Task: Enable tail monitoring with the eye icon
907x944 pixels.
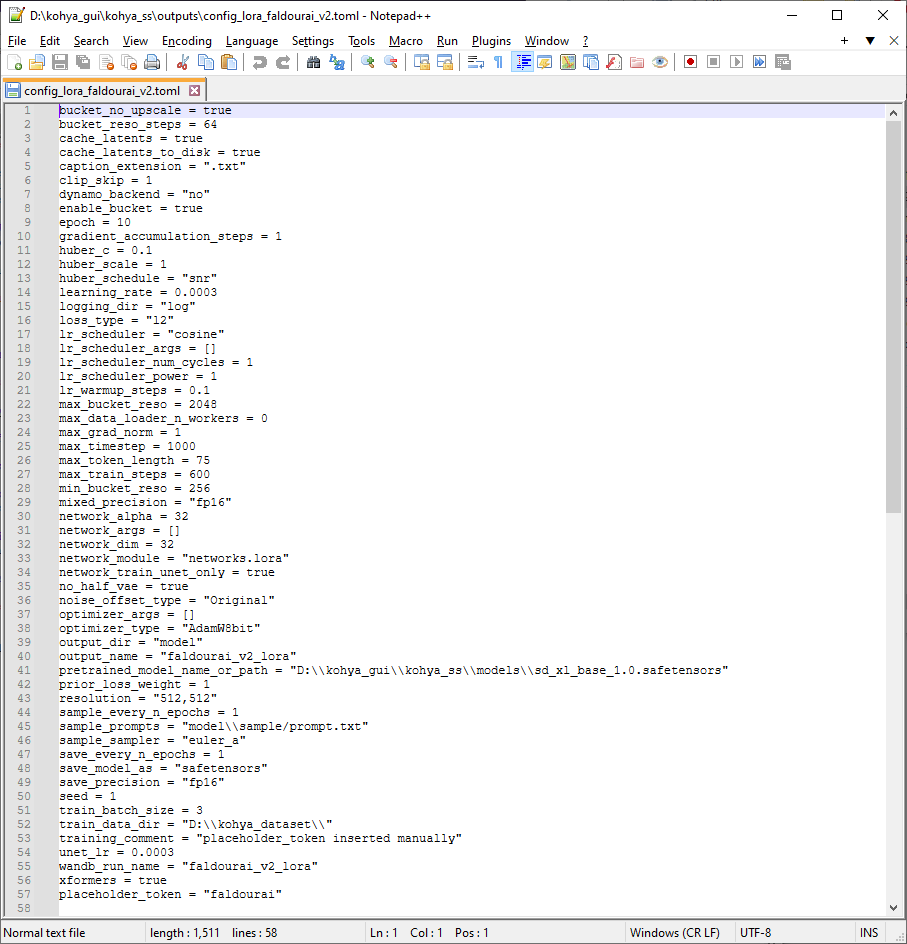Action: point(660,61)
